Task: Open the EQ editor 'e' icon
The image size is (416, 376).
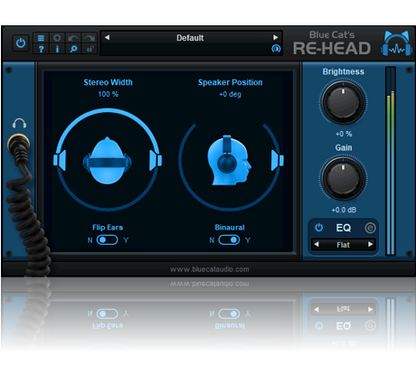Action: point(370,228)
